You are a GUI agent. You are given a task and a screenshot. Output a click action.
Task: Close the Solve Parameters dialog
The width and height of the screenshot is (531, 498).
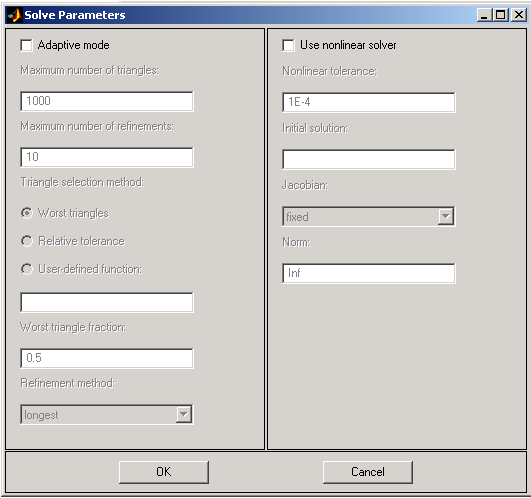(518, 15)
